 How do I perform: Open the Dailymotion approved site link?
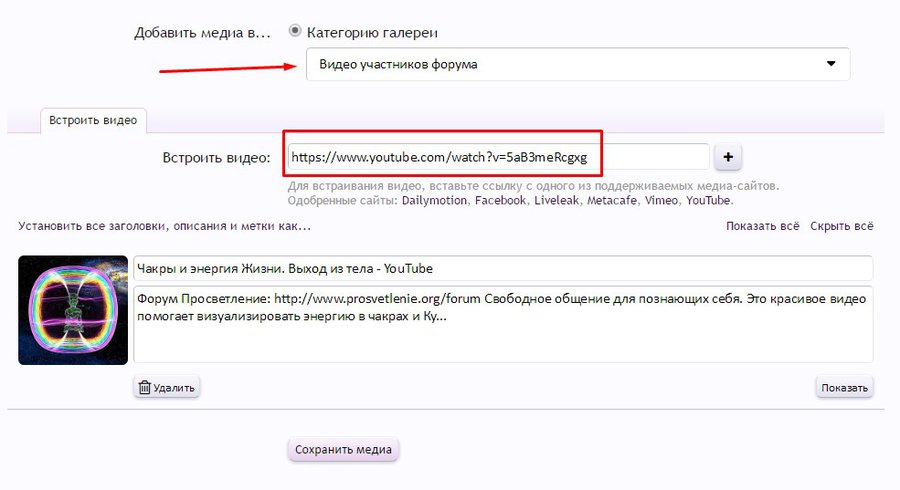[x=435, y=201]
